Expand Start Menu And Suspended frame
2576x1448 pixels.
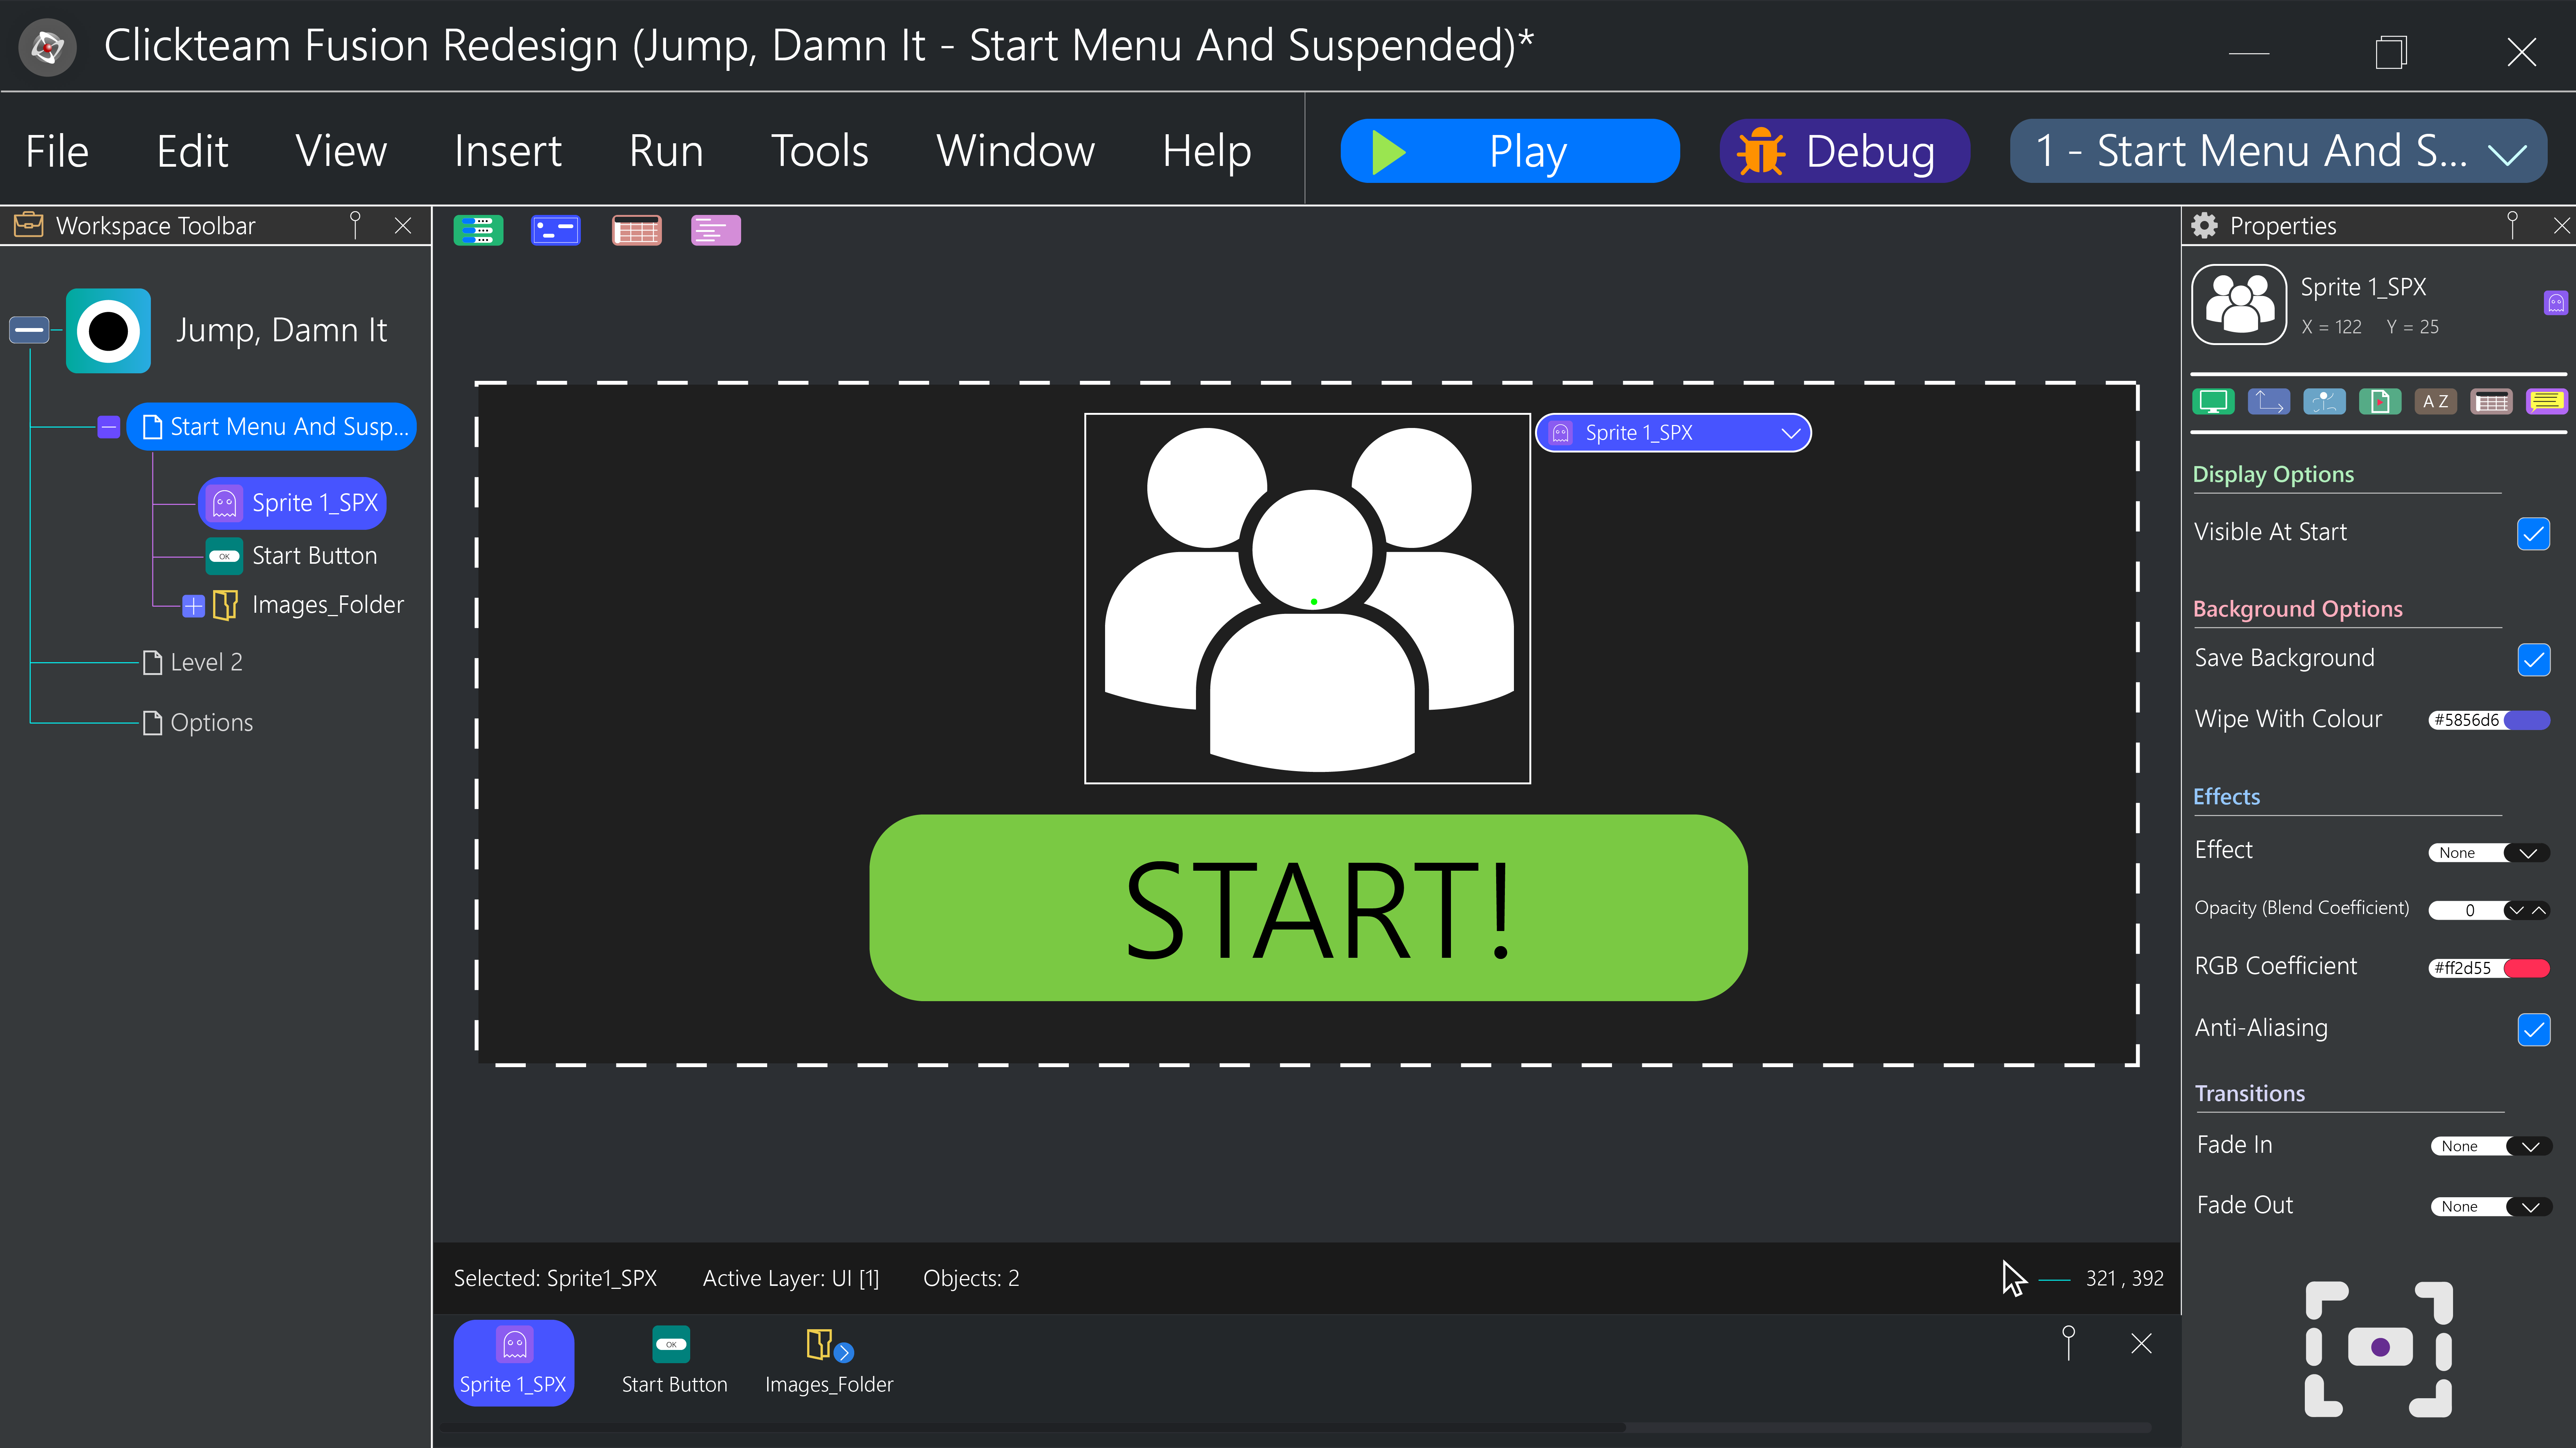pos(110,426)
